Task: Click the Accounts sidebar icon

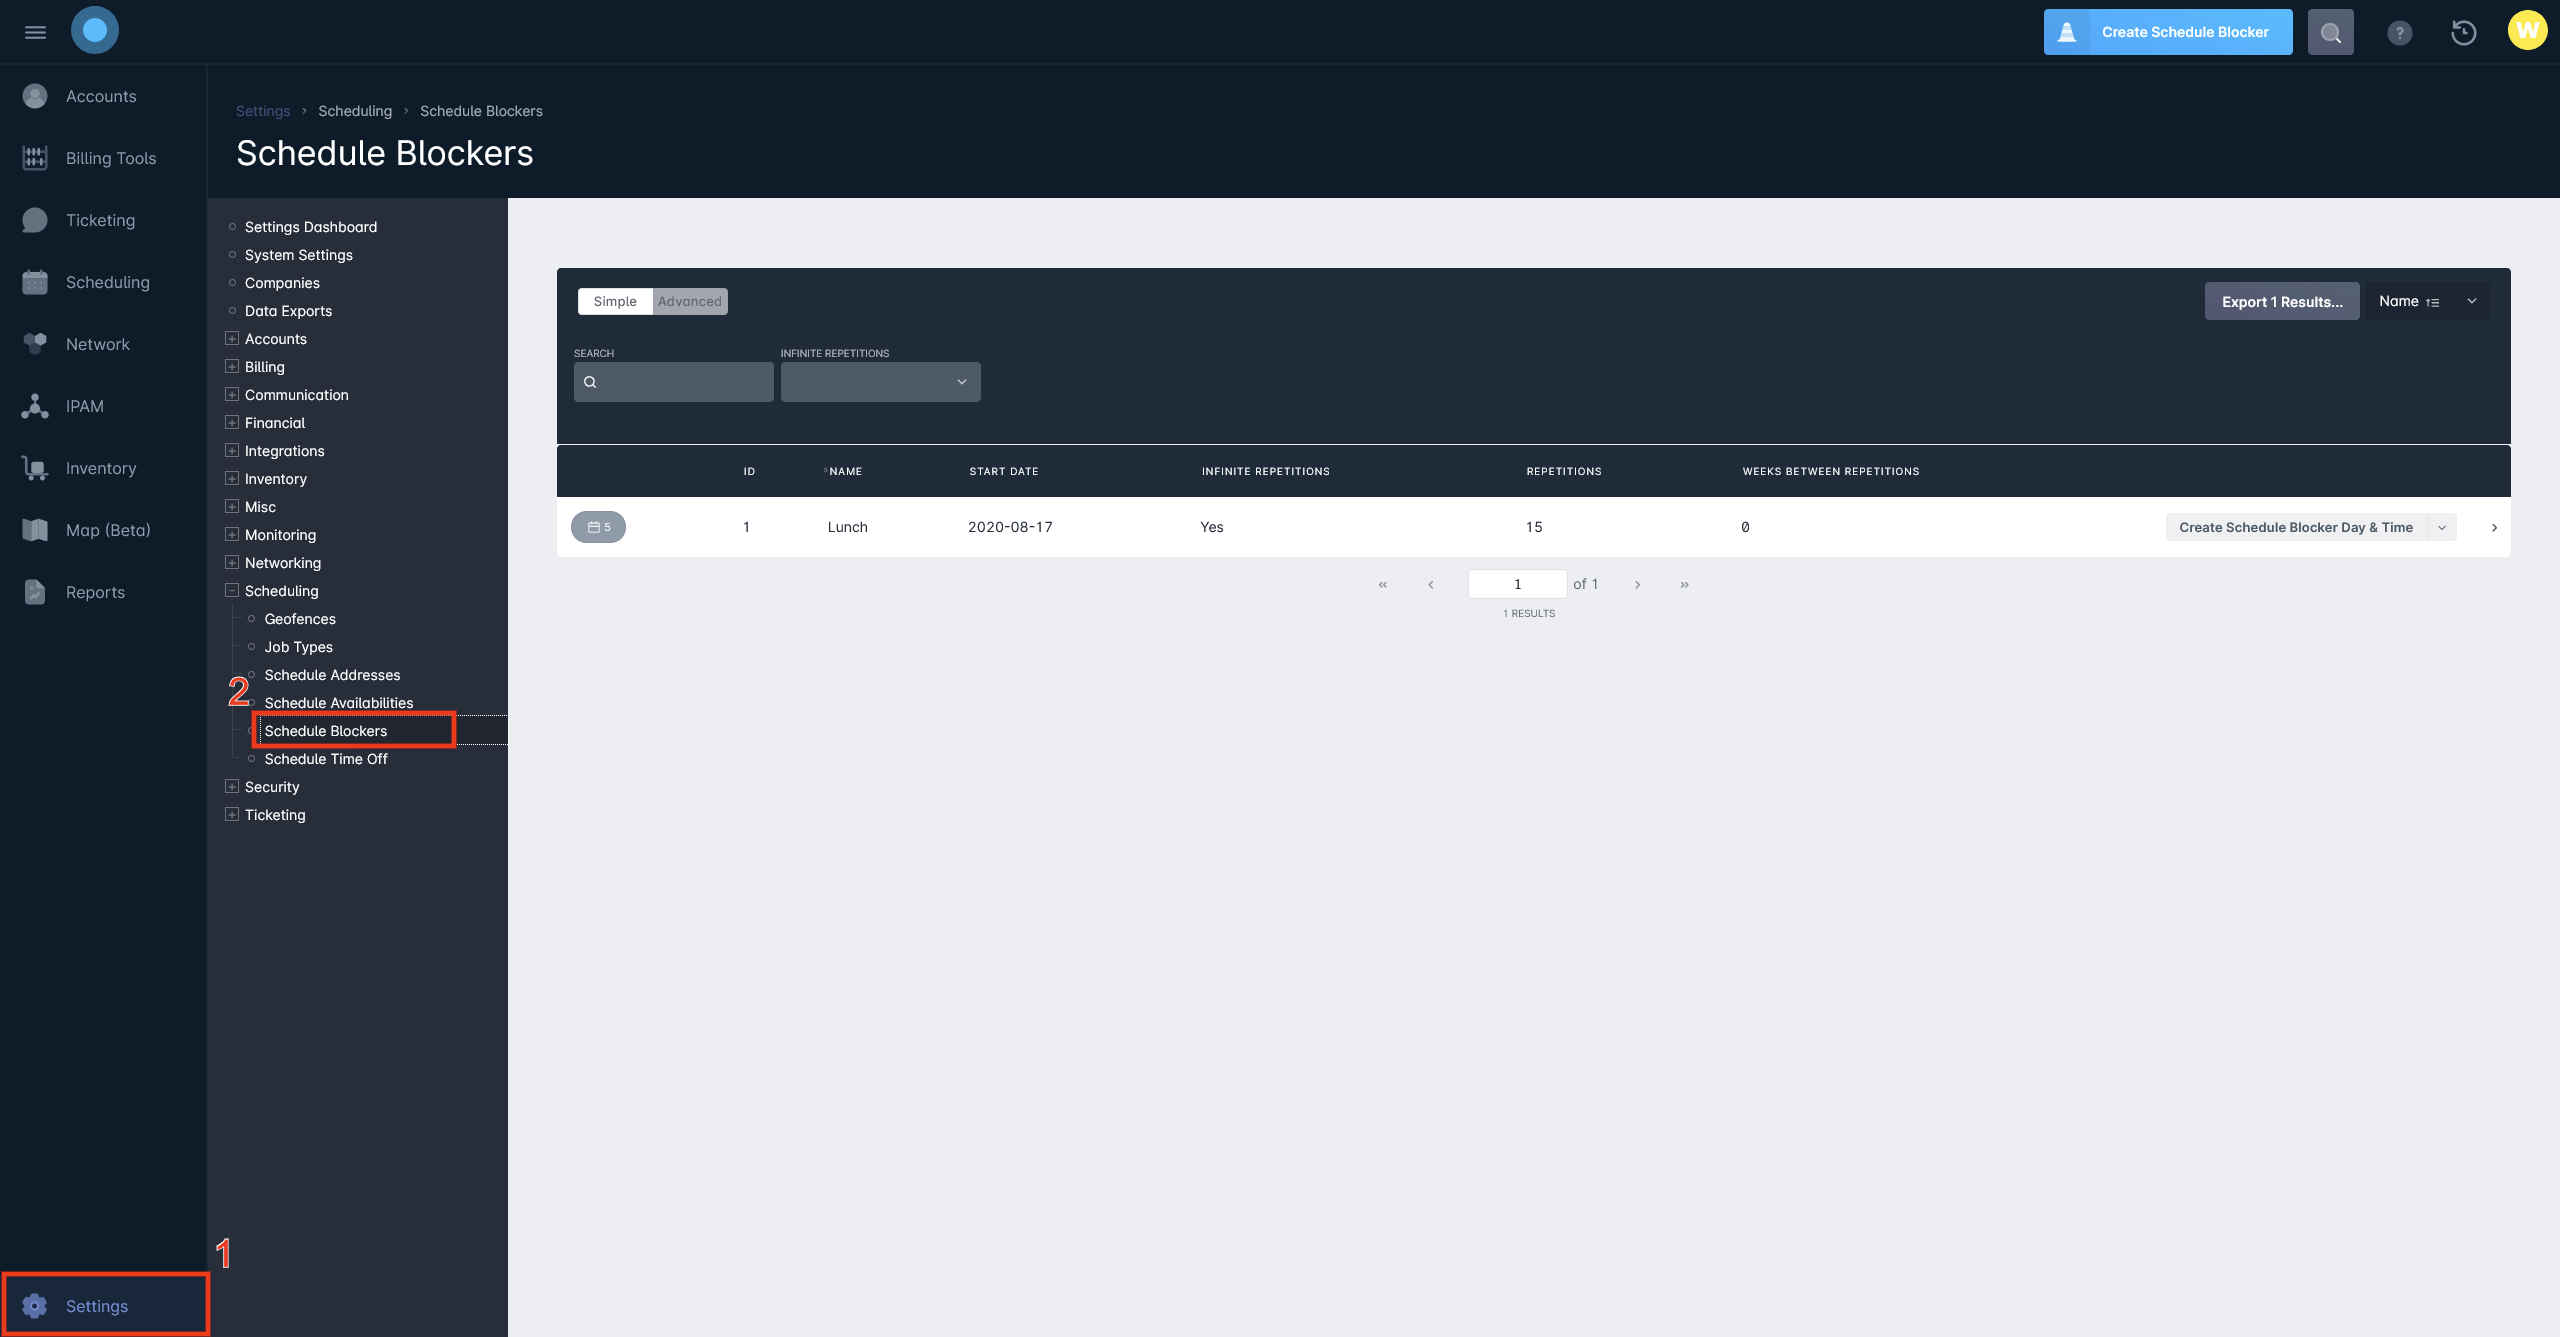Action: pos(35,96)
